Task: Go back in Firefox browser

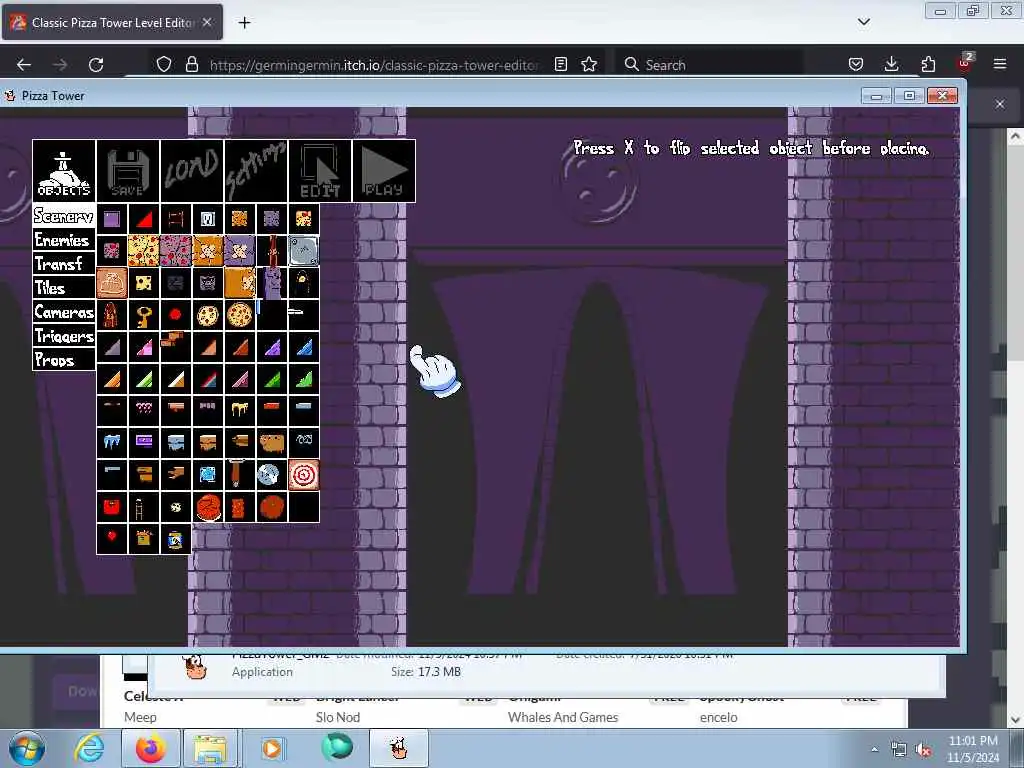Action: [x=24, y=65]
